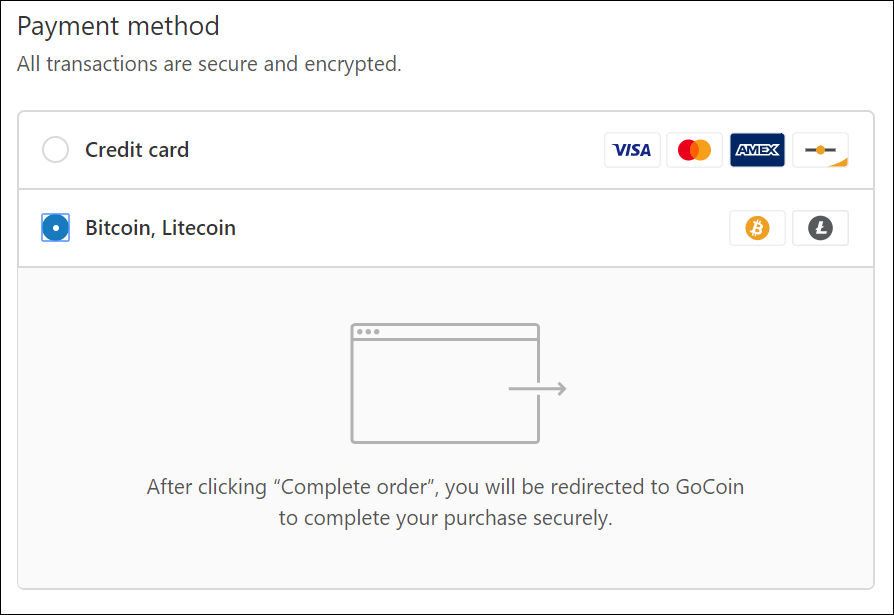This screenshot has width=894, height=615.
Task: Click the gray Litecoin logo
Action: [820, 228]
